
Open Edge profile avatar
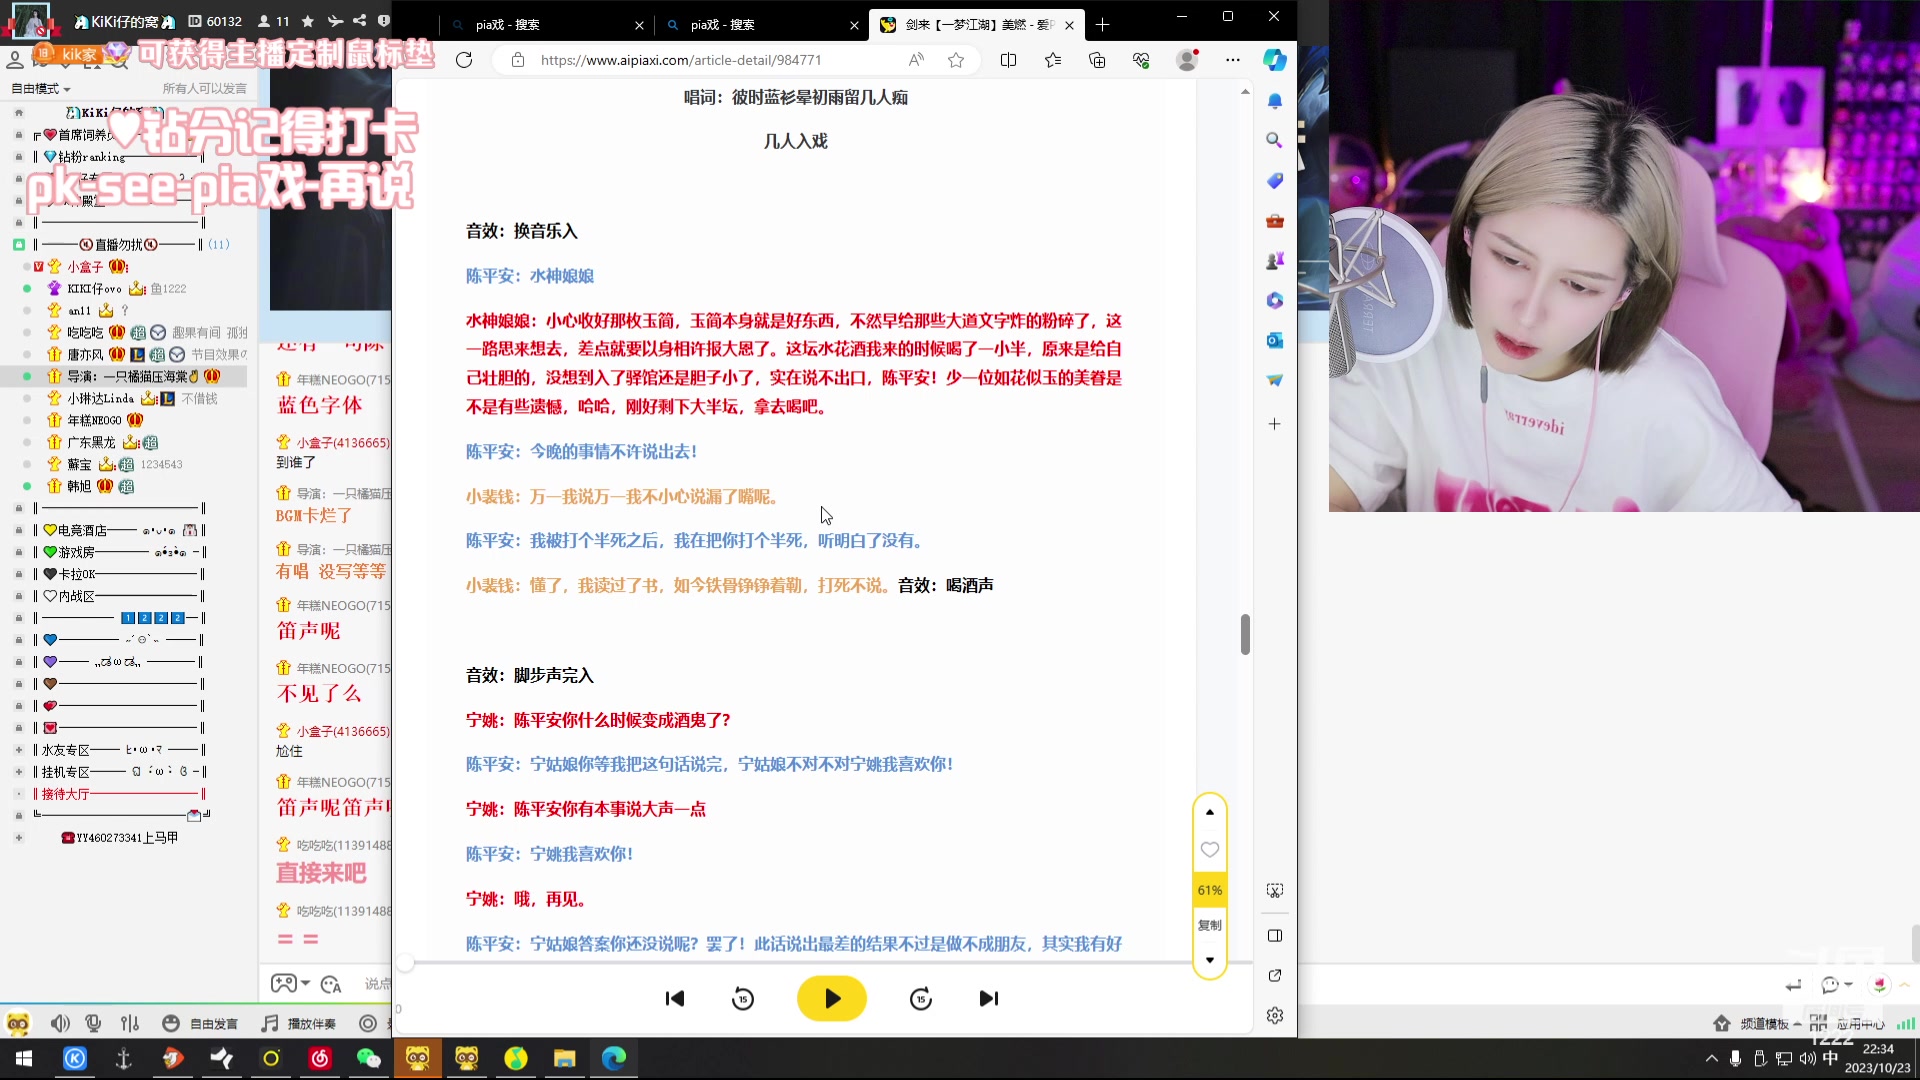point(1187,60)
